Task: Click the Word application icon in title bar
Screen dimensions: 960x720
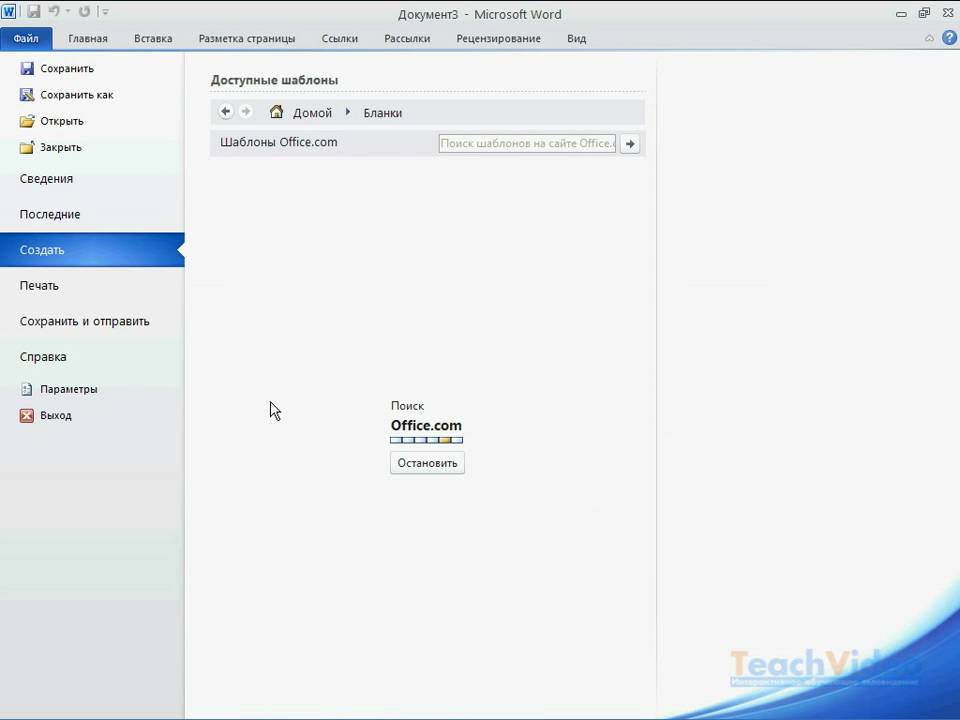Action: 9,11
